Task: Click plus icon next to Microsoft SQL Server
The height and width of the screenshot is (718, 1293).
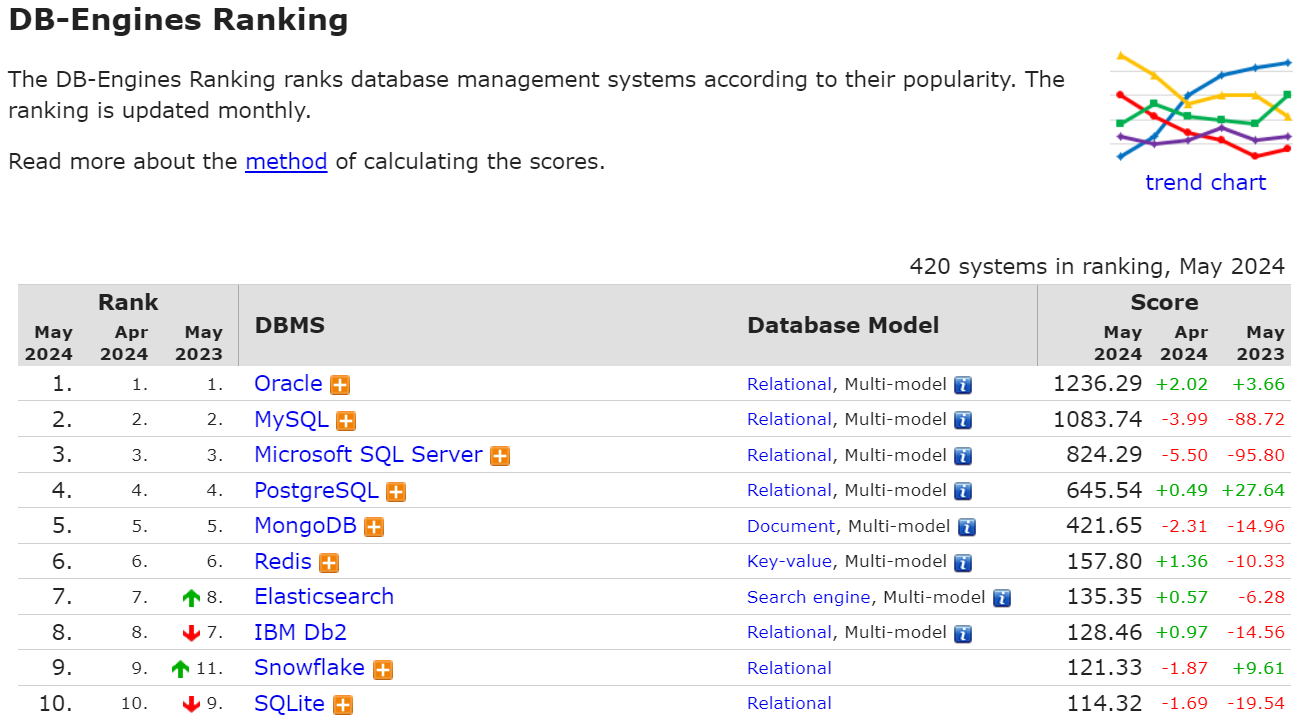Action: (500, 456)
